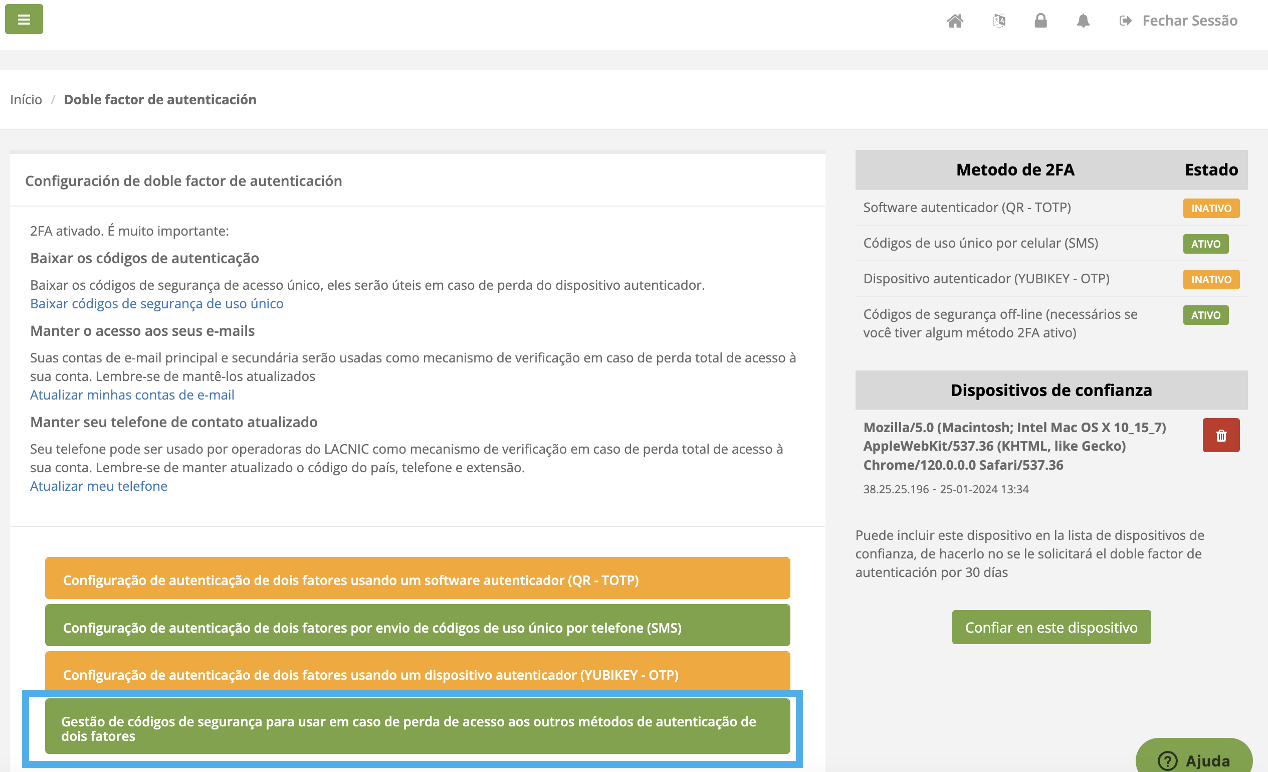This screenshot has height=772, width=1268.
Task: Click Fechar Sessão to log out
Action: (x=1179, y=21)
